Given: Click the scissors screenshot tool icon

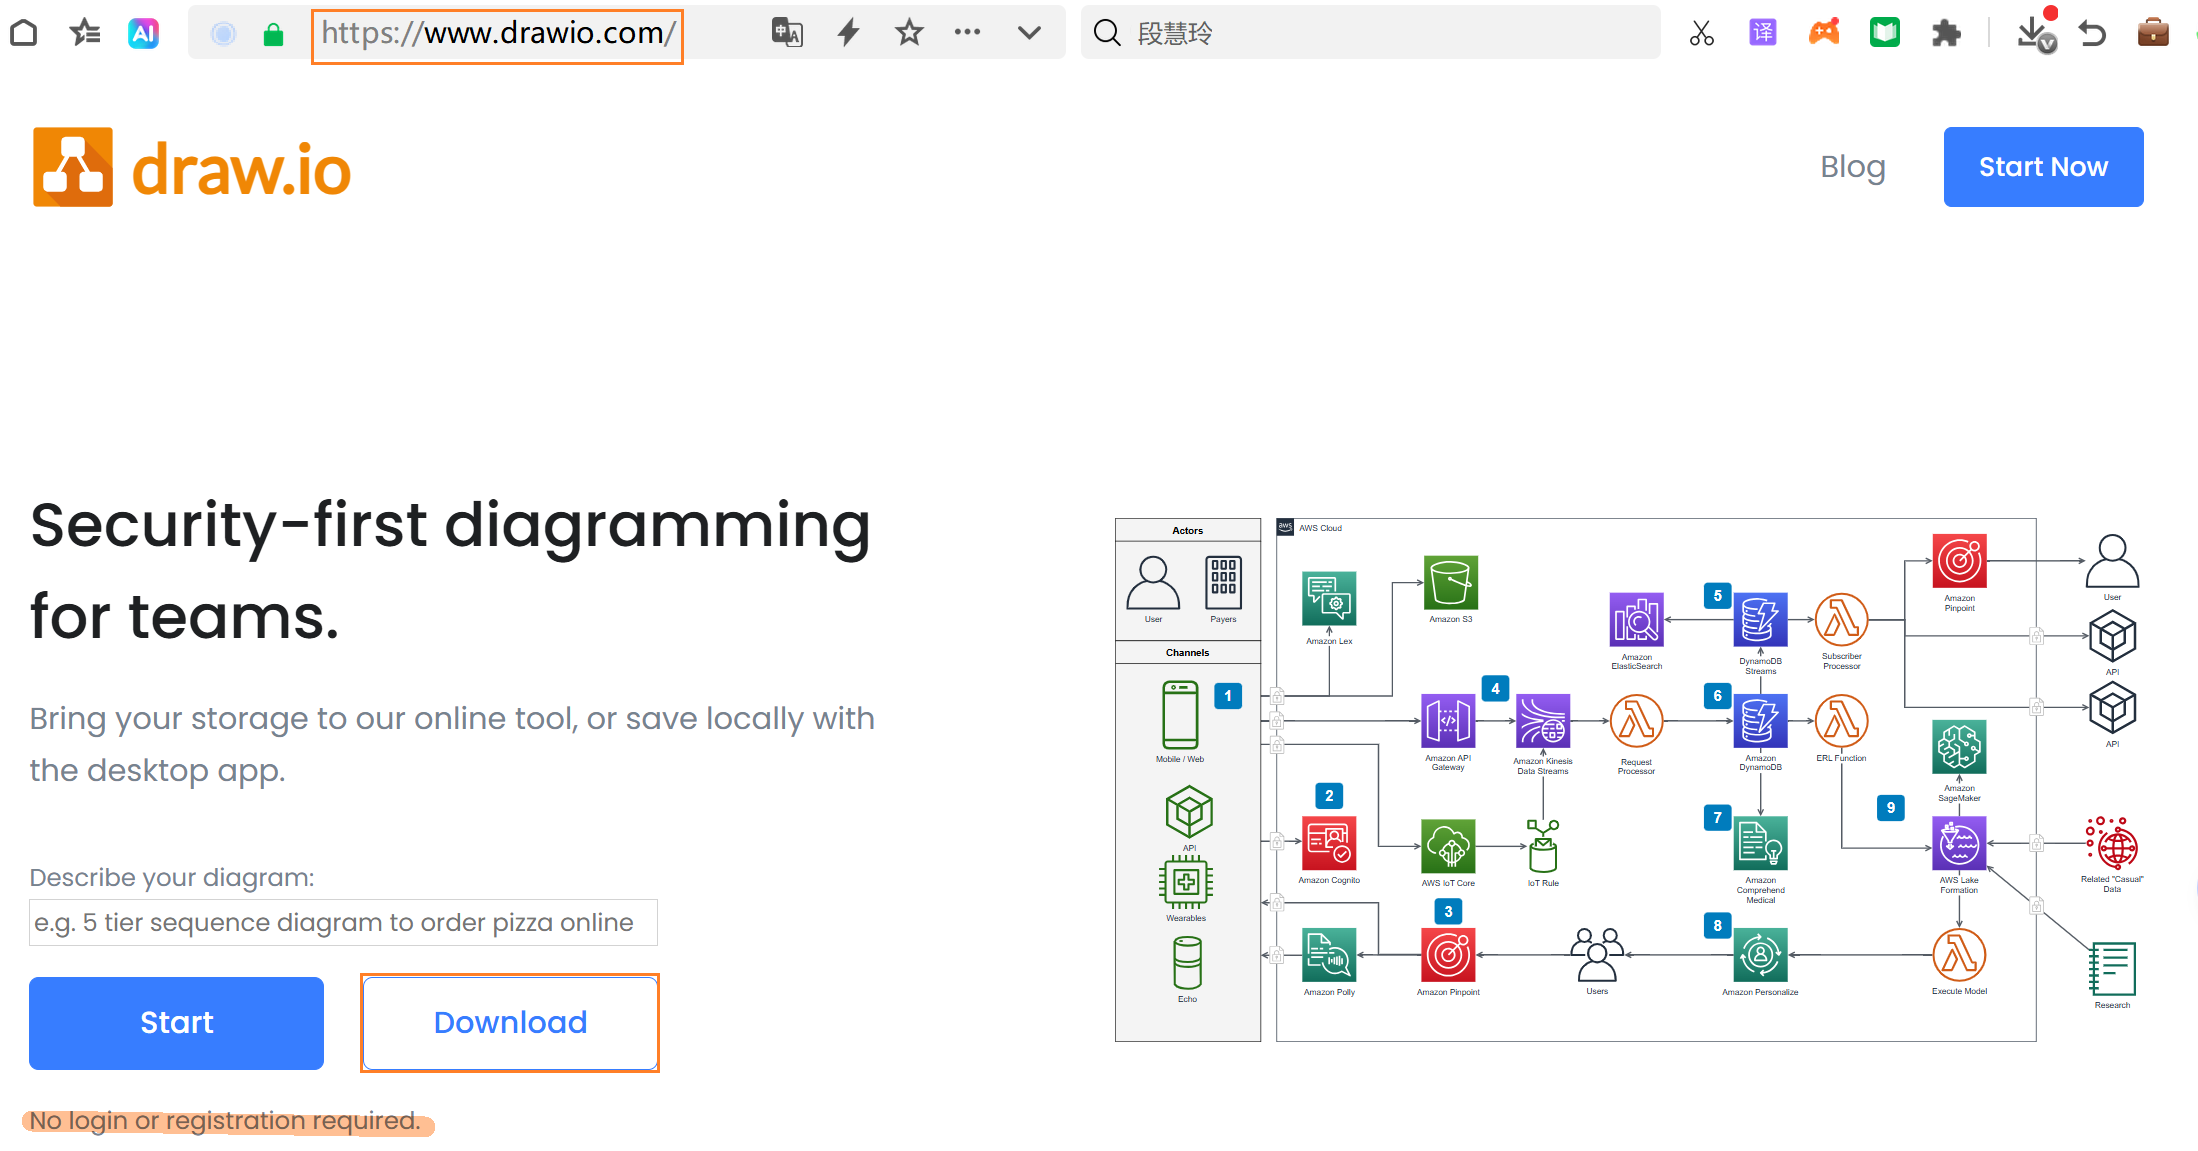Looking at the screenshot, I should pyautogui.click(x=1701, y=33).
